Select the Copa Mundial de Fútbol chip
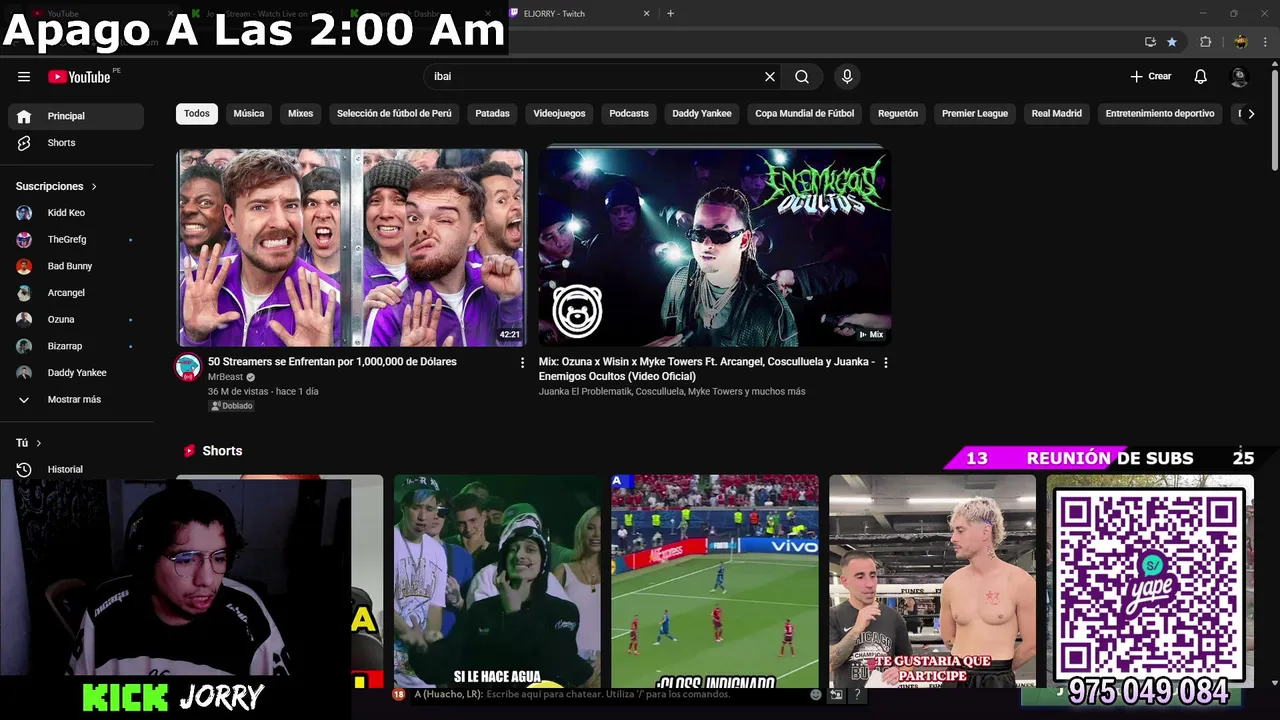Screen dimensions: 1280x720 coord(805,114)
